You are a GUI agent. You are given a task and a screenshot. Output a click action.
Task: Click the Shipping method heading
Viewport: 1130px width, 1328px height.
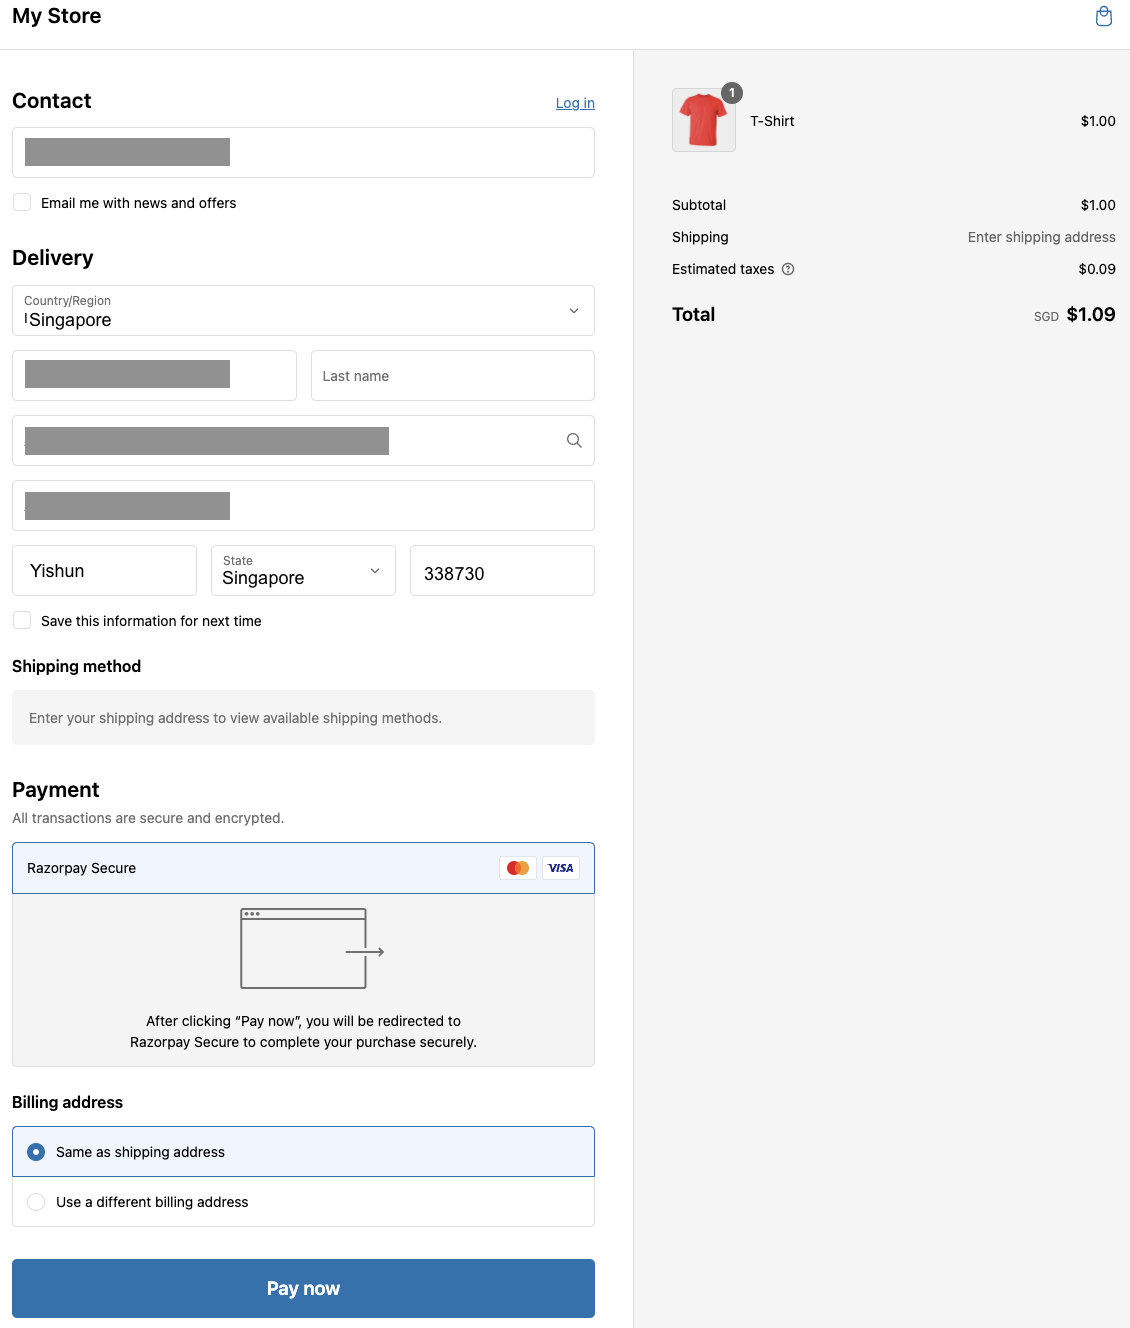point(76,666)
